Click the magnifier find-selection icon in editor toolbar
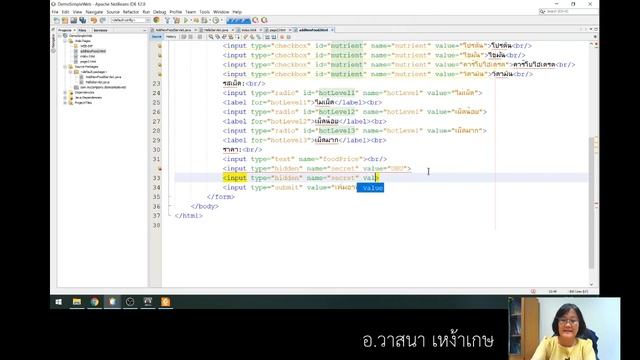 [x=211, y=37]
